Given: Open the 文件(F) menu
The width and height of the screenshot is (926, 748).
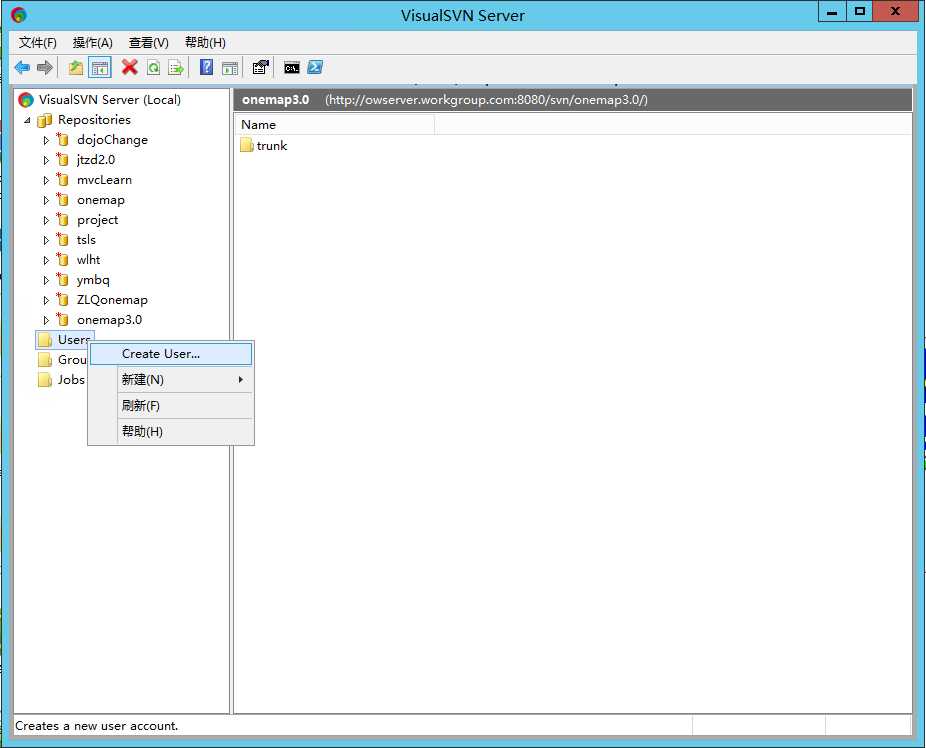Looking at the screenshot, I should (x=37, y=43).
